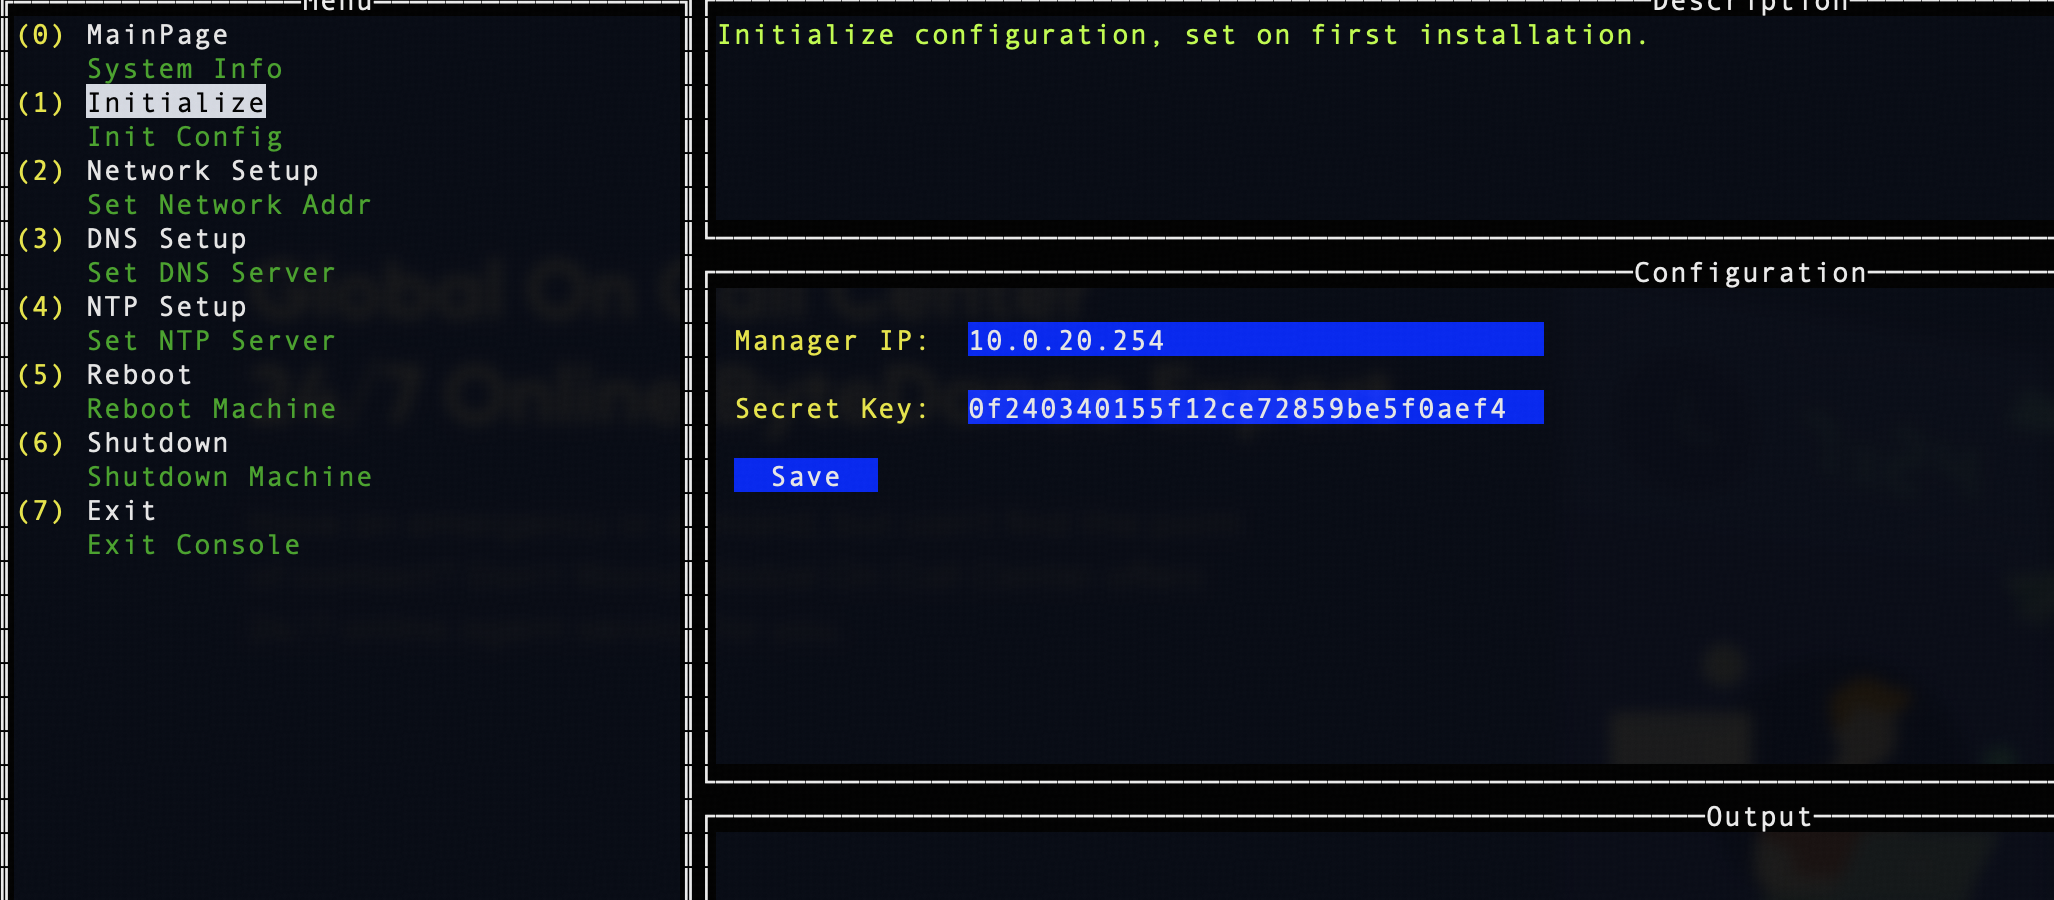Click the Reboot Machine subtitle
Screen dimensions: 2054x900
(211, 409)
